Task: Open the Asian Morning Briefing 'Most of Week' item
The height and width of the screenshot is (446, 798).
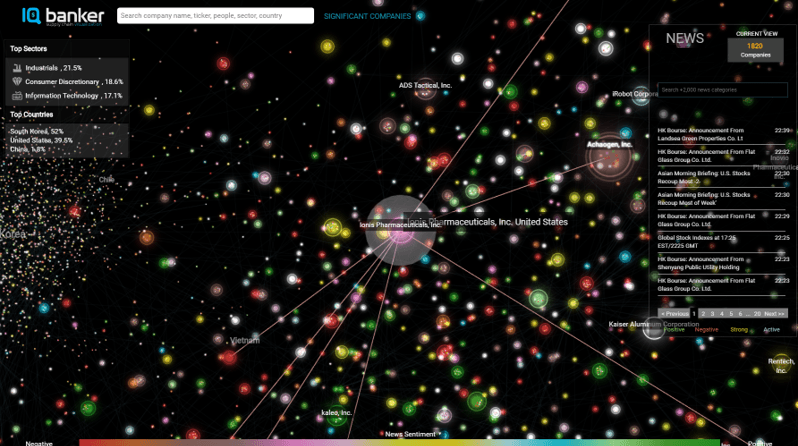Action: point(722,199)
